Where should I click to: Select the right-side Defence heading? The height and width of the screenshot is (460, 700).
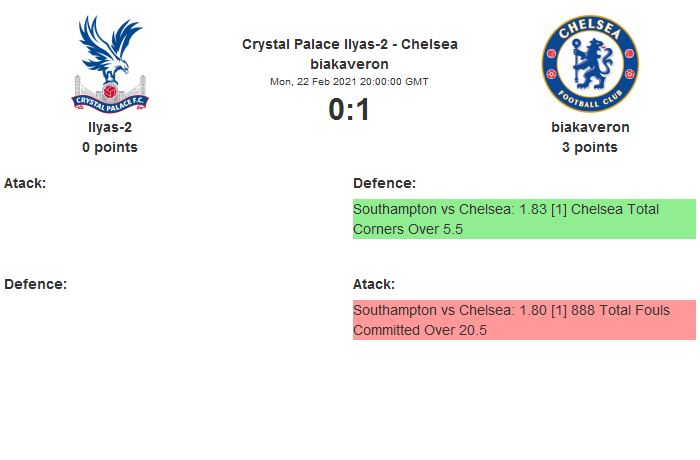coord(384,183)
